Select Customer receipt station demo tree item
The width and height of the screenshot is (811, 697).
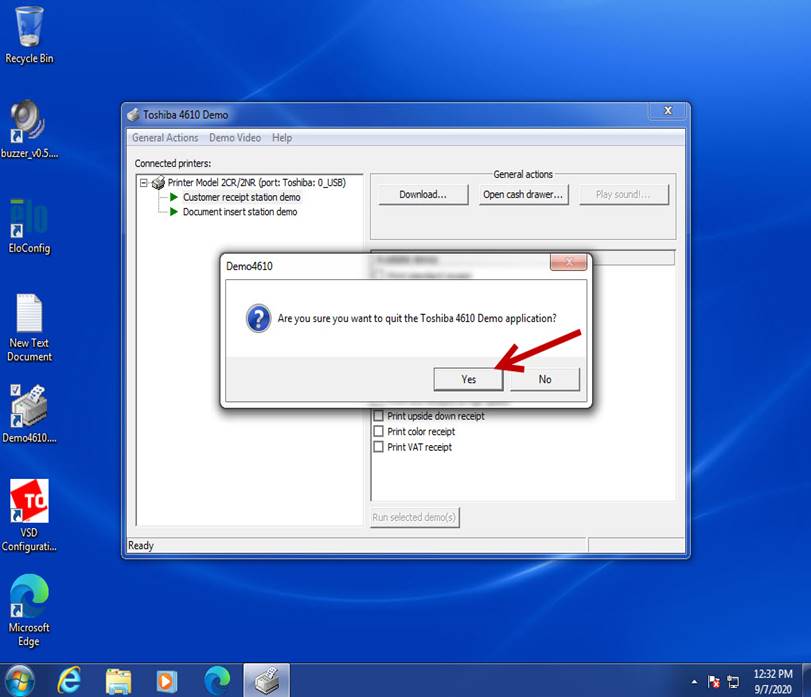(241, 198)
